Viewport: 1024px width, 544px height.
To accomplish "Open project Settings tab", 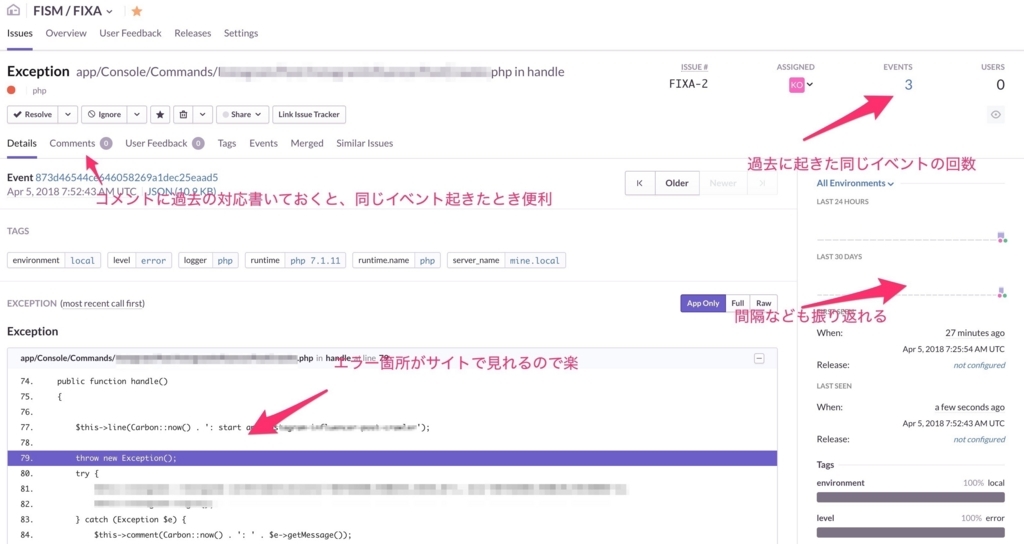I will [241, 33].
